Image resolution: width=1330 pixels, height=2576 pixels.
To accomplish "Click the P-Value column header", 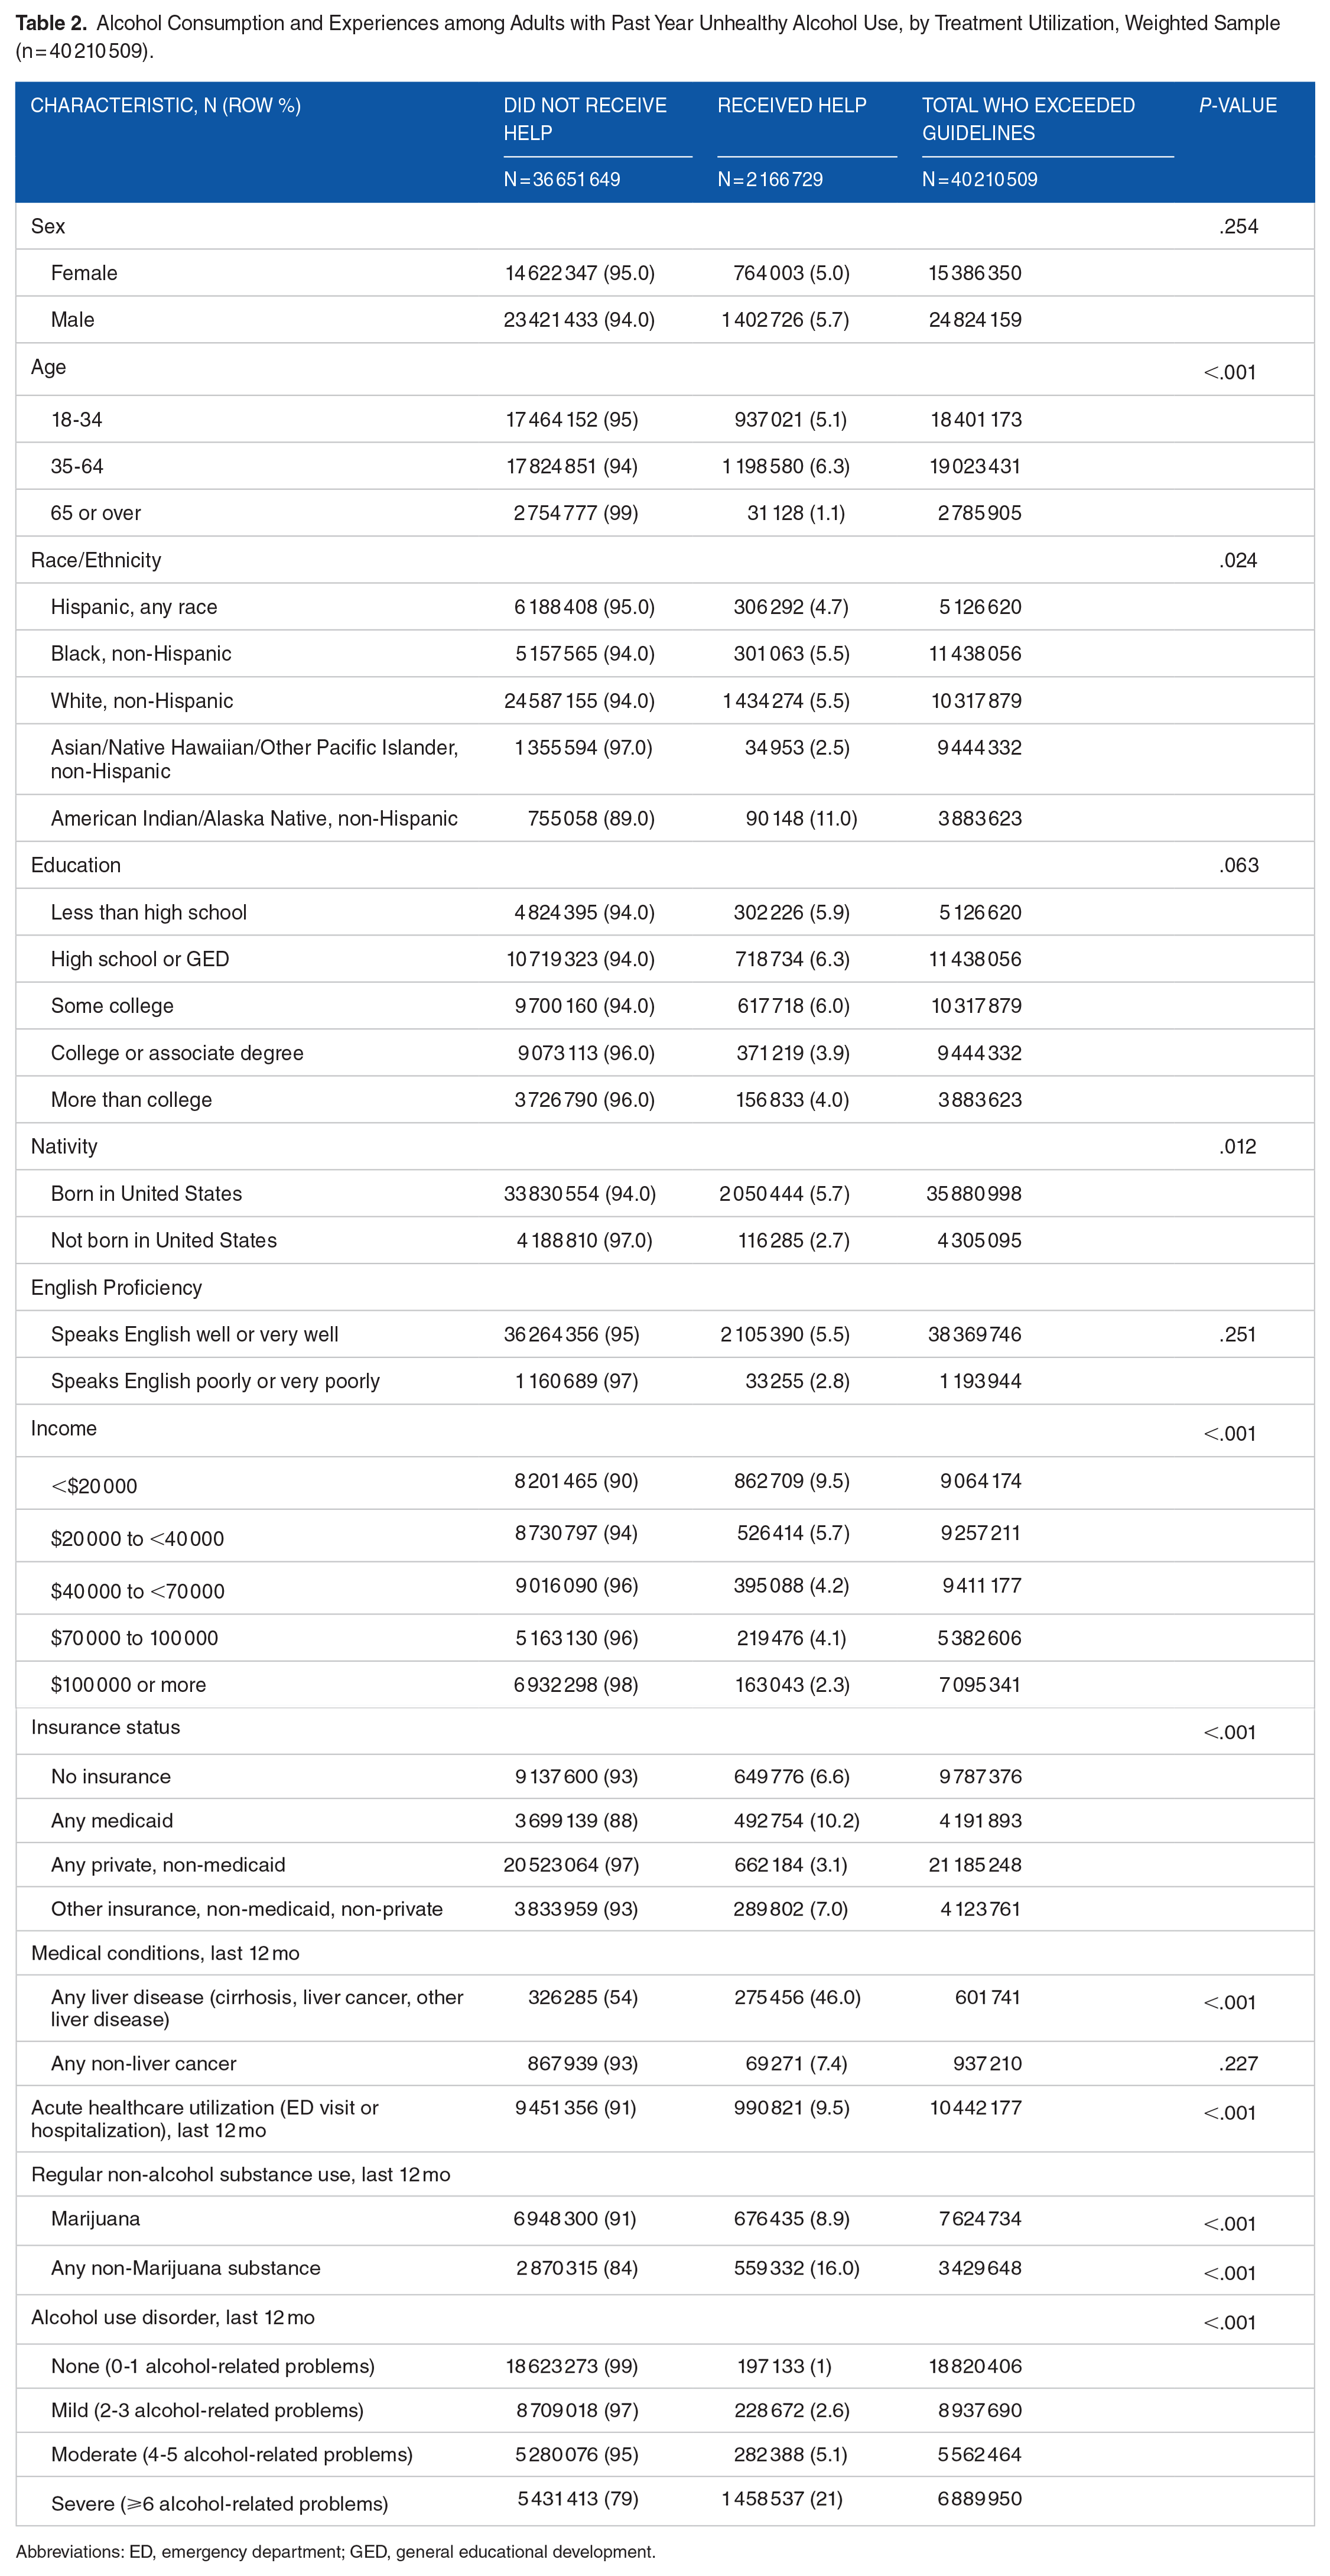I will [1237, 105].
